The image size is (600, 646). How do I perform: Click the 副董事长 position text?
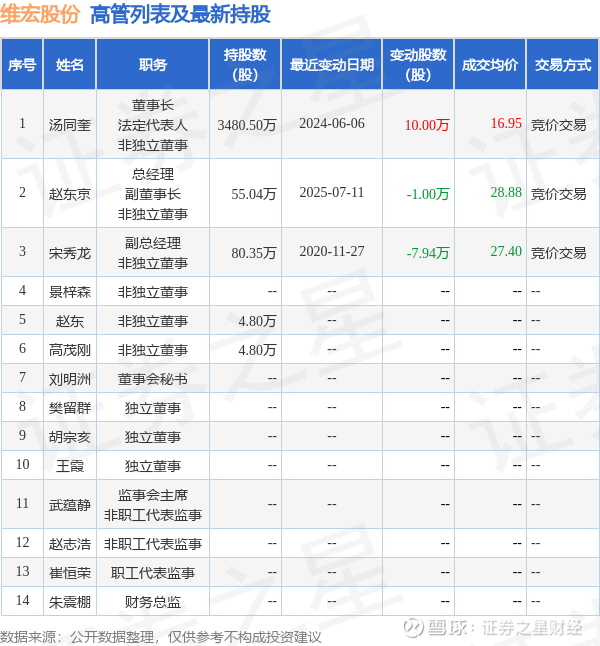pos(152,194)
